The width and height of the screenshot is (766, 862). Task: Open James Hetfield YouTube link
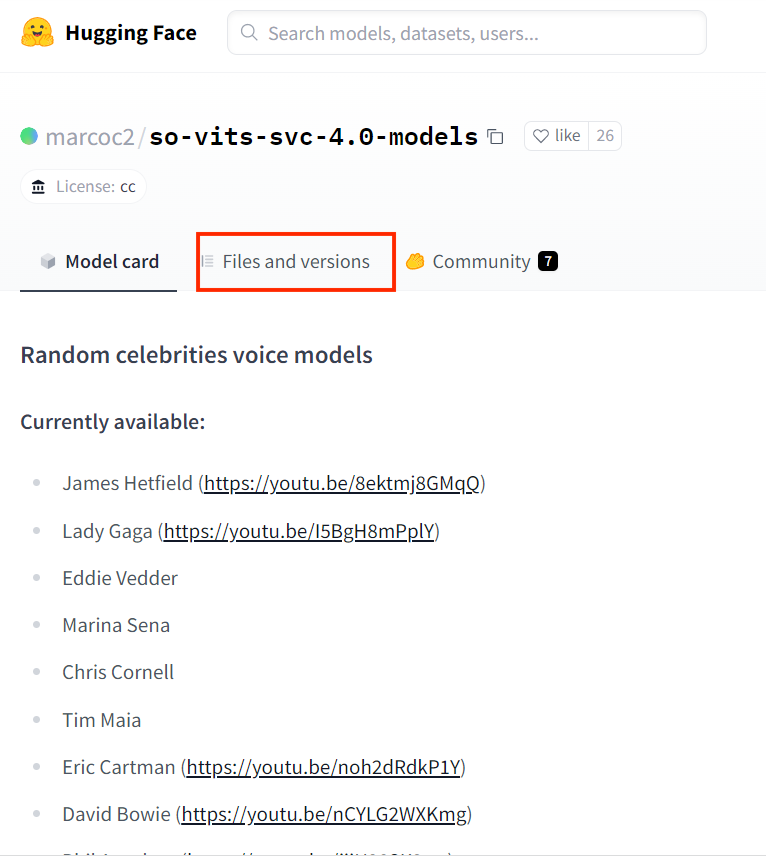tap(342, 484)
